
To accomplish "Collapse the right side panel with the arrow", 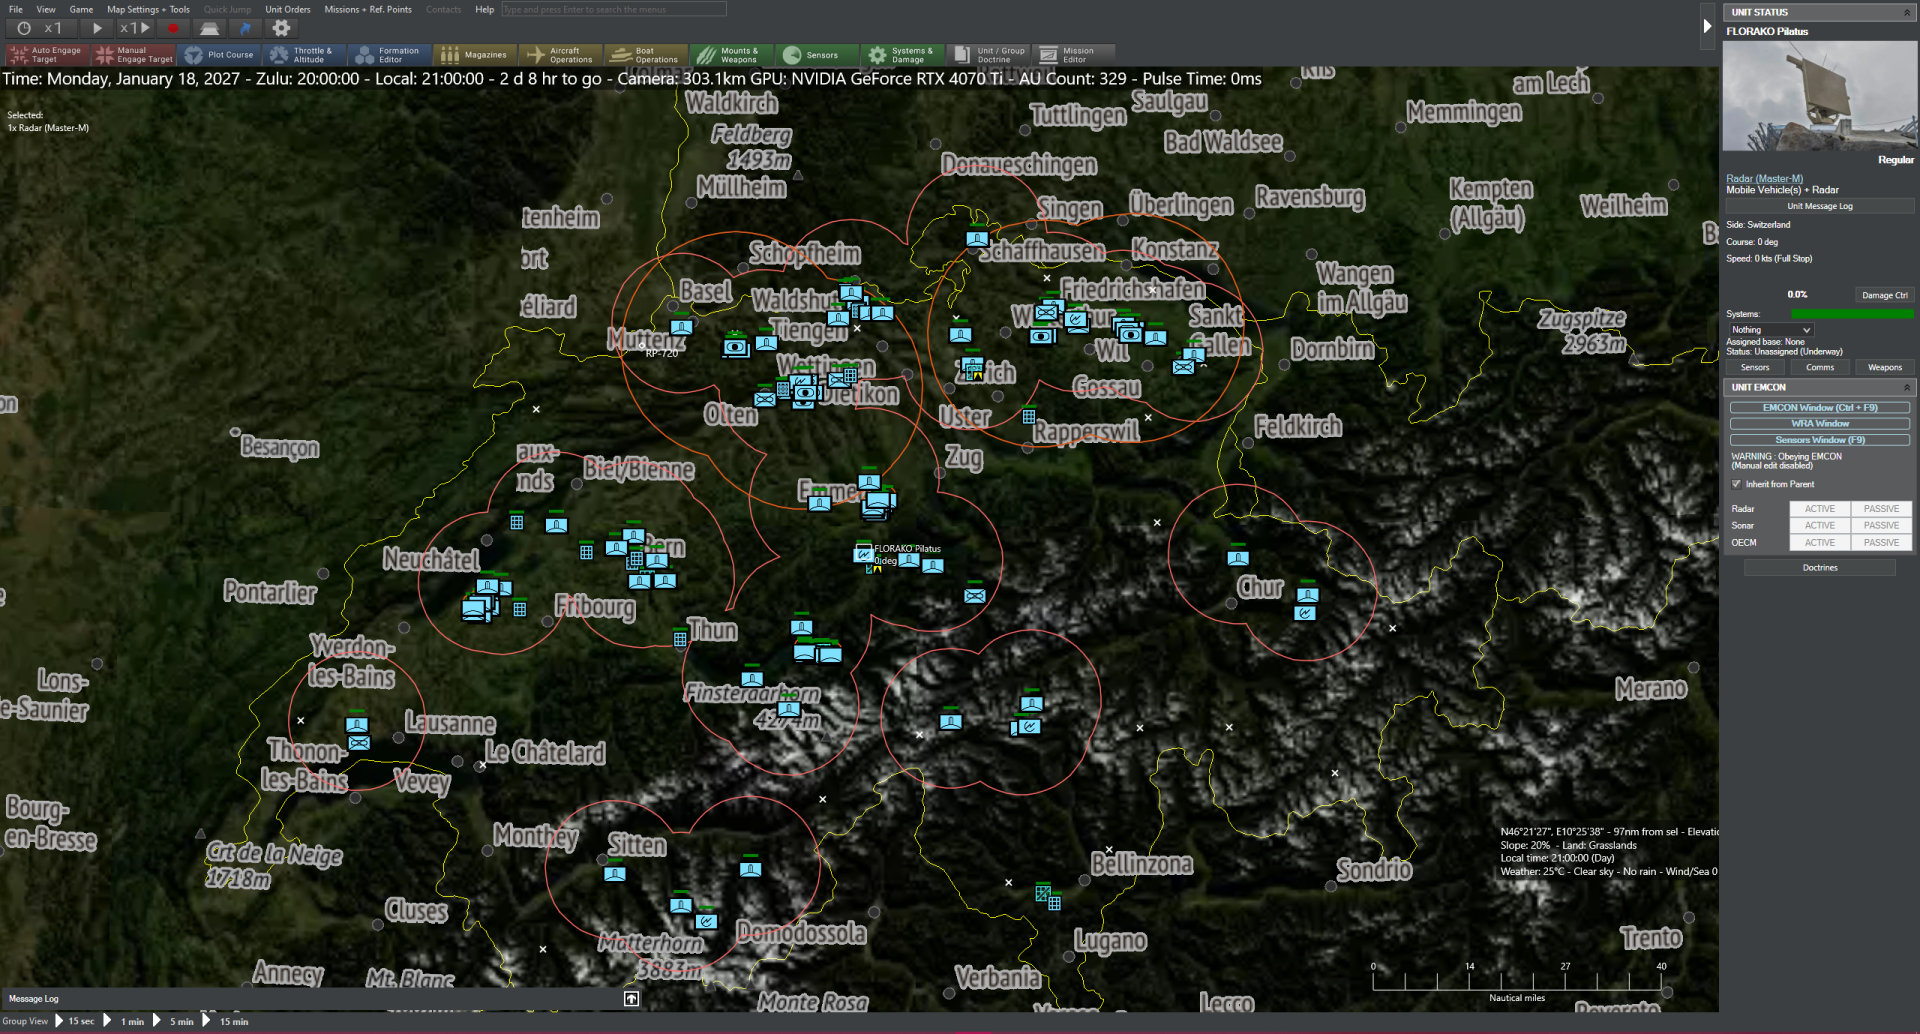I will tap(1708, 26).
